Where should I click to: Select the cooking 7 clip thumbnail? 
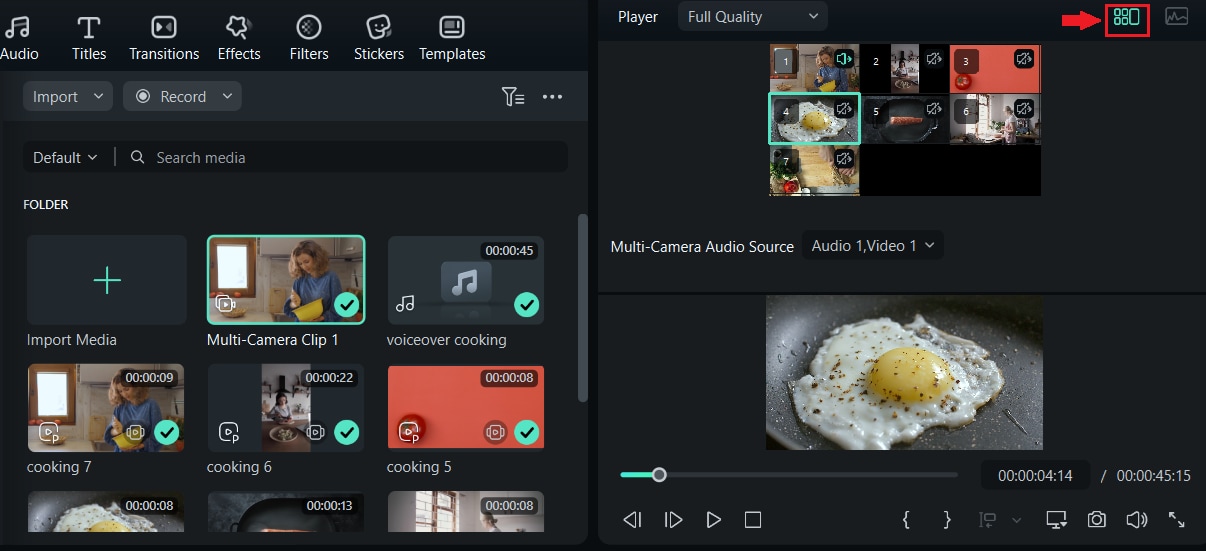(x=106, y=407)
